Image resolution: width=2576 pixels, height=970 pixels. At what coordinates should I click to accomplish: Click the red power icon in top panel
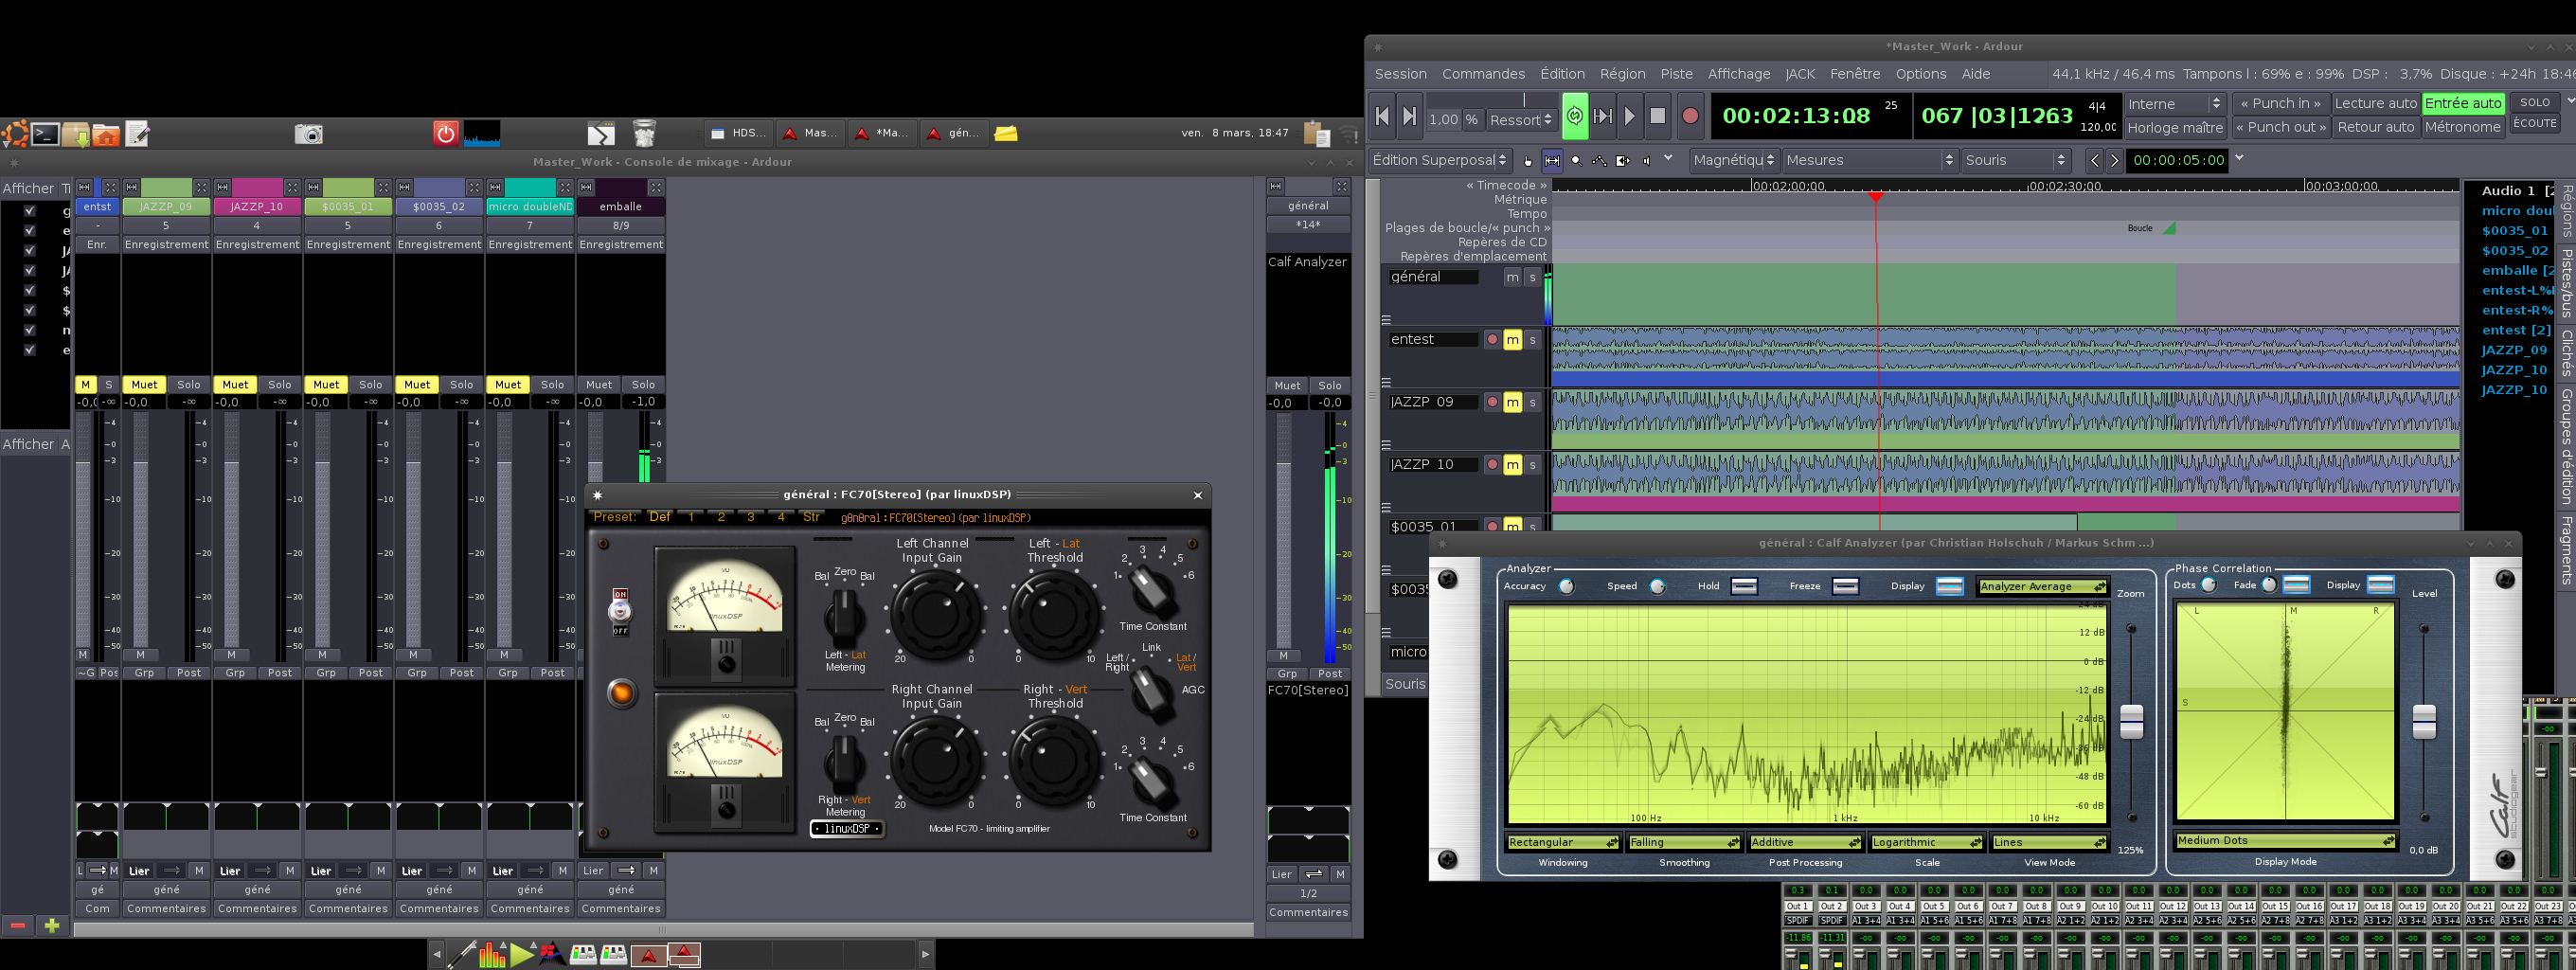click(446, 134)
